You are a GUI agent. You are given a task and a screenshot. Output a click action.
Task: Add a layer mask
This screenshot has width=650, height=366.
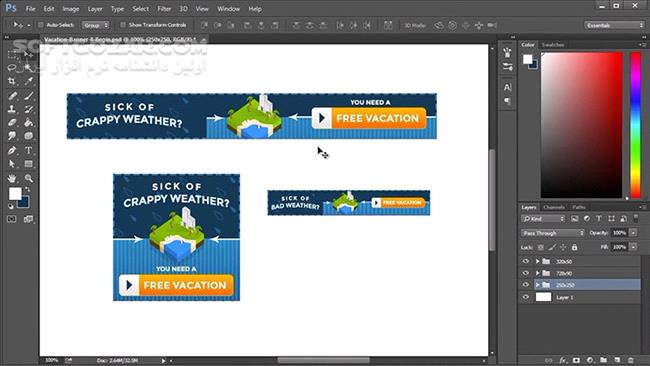click(x=576, y=360)
